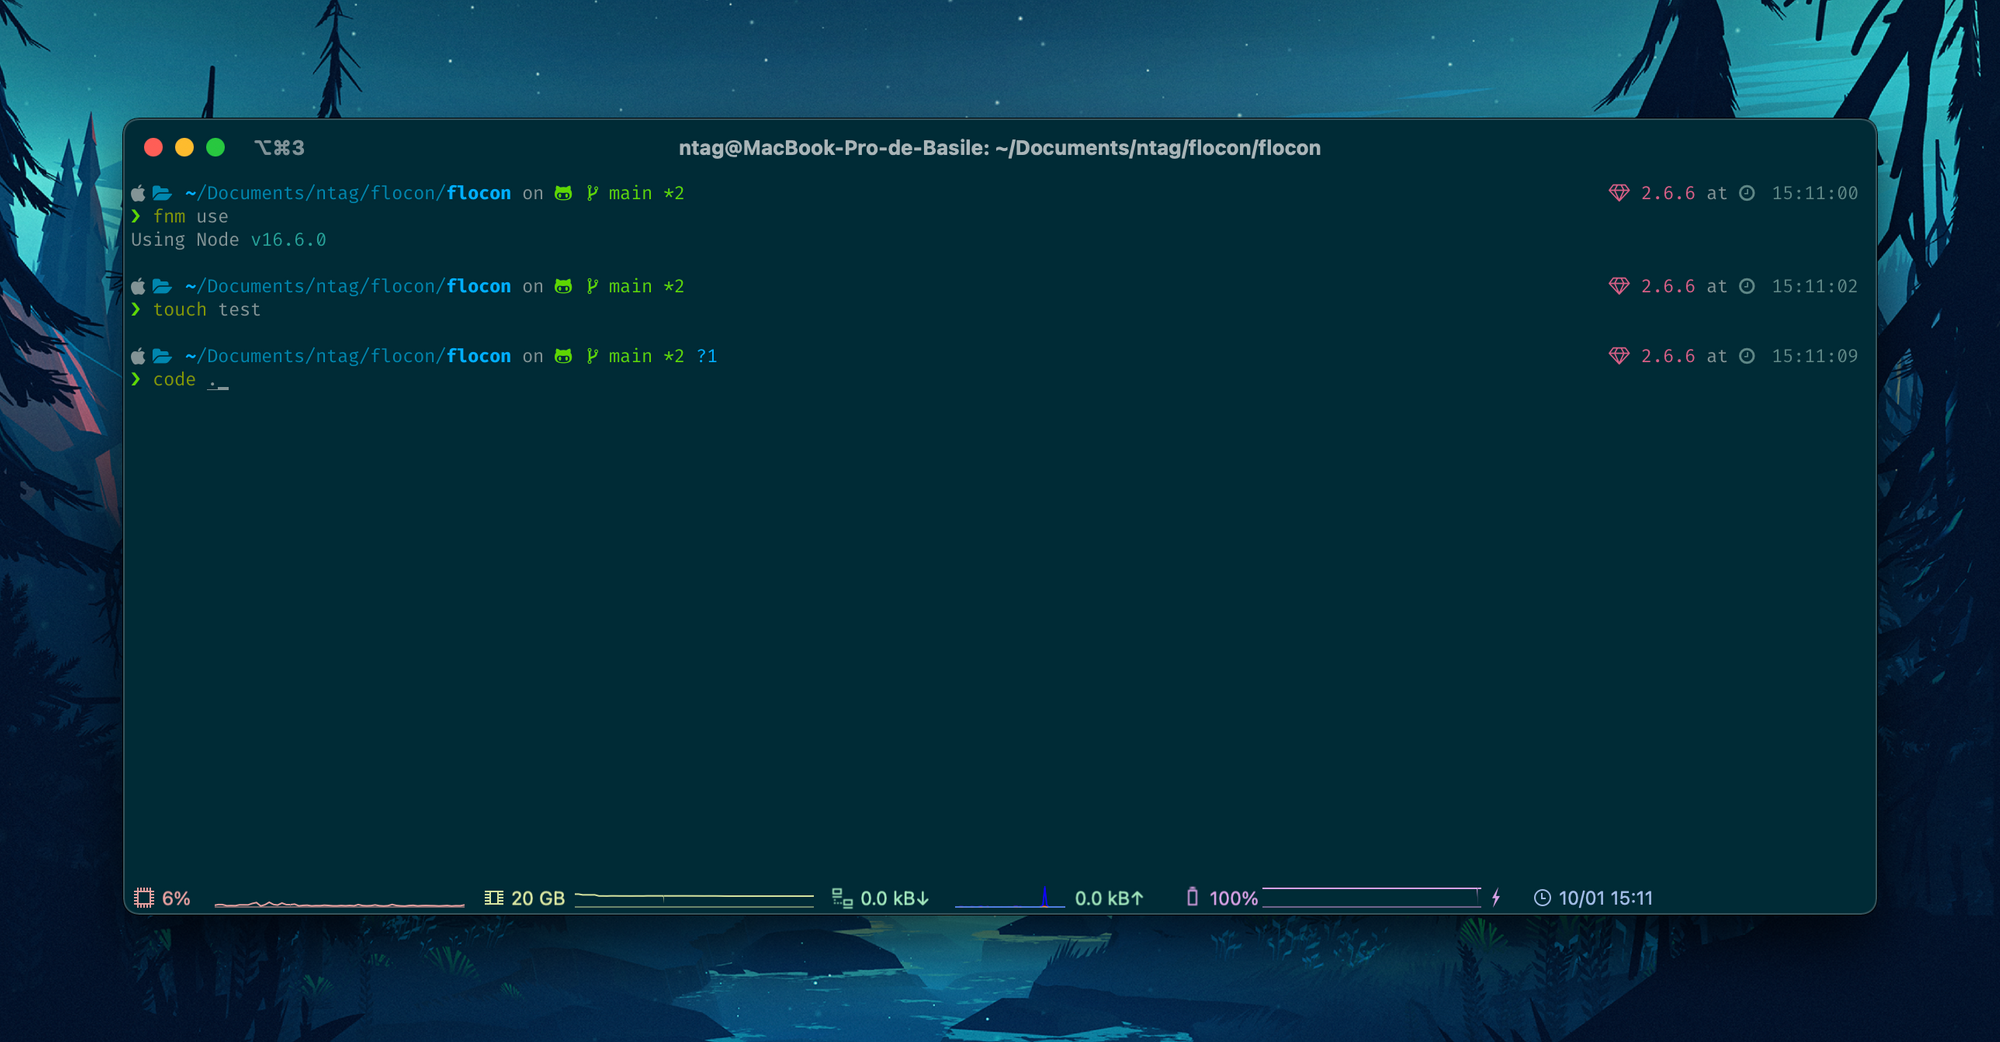The height and width of the screenshot is (1042, 2000).
Task: Click the clock icon next to 15:11:00
Action: [1747, 192]
